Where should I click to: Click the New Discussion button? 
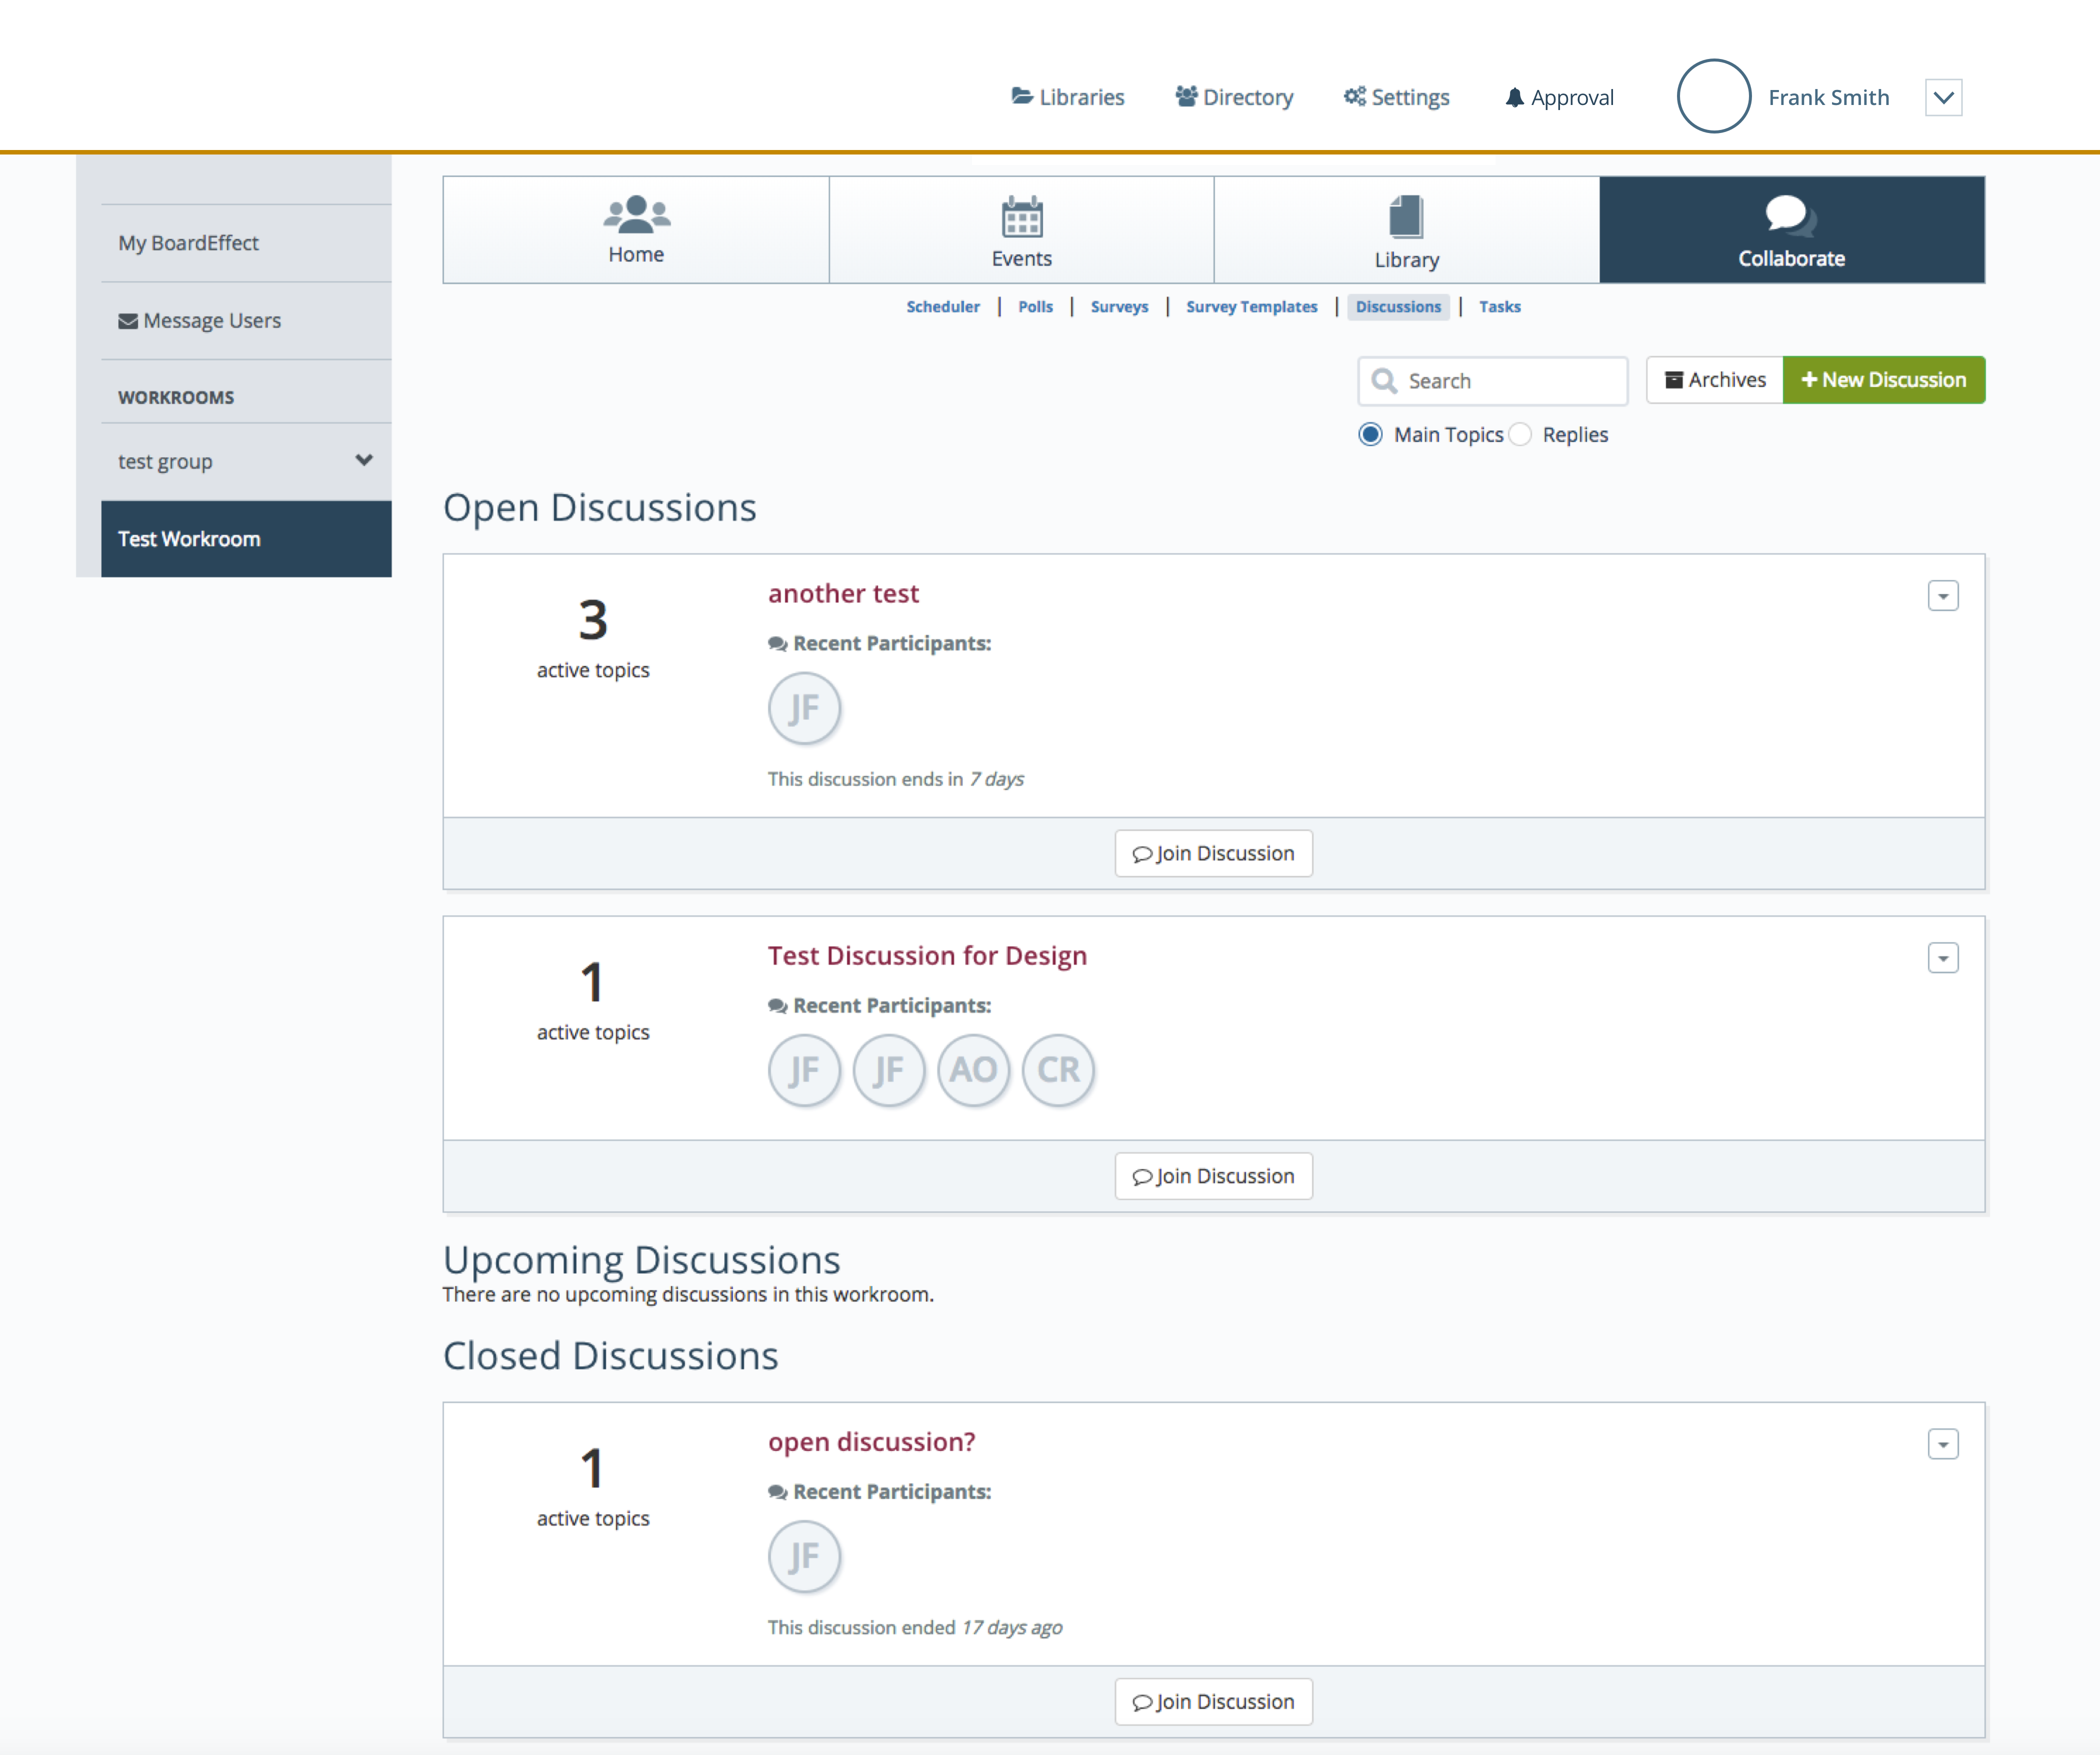1883,380
